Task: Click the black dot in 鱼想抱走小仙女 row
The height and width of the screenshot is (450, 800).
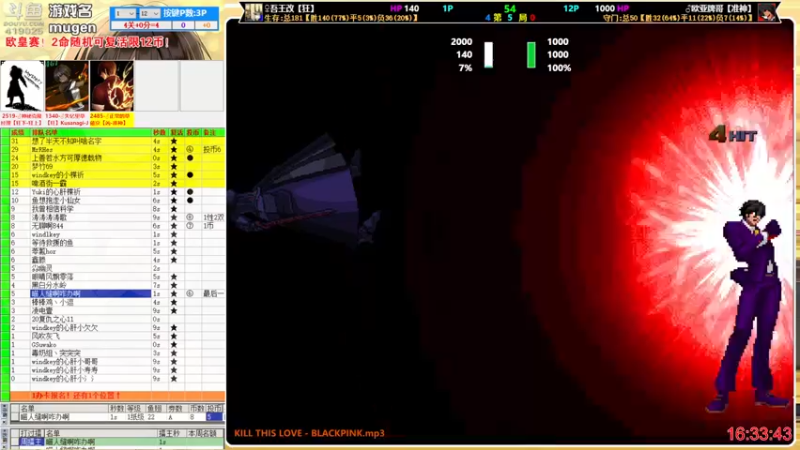Action: tap(190, 201)
